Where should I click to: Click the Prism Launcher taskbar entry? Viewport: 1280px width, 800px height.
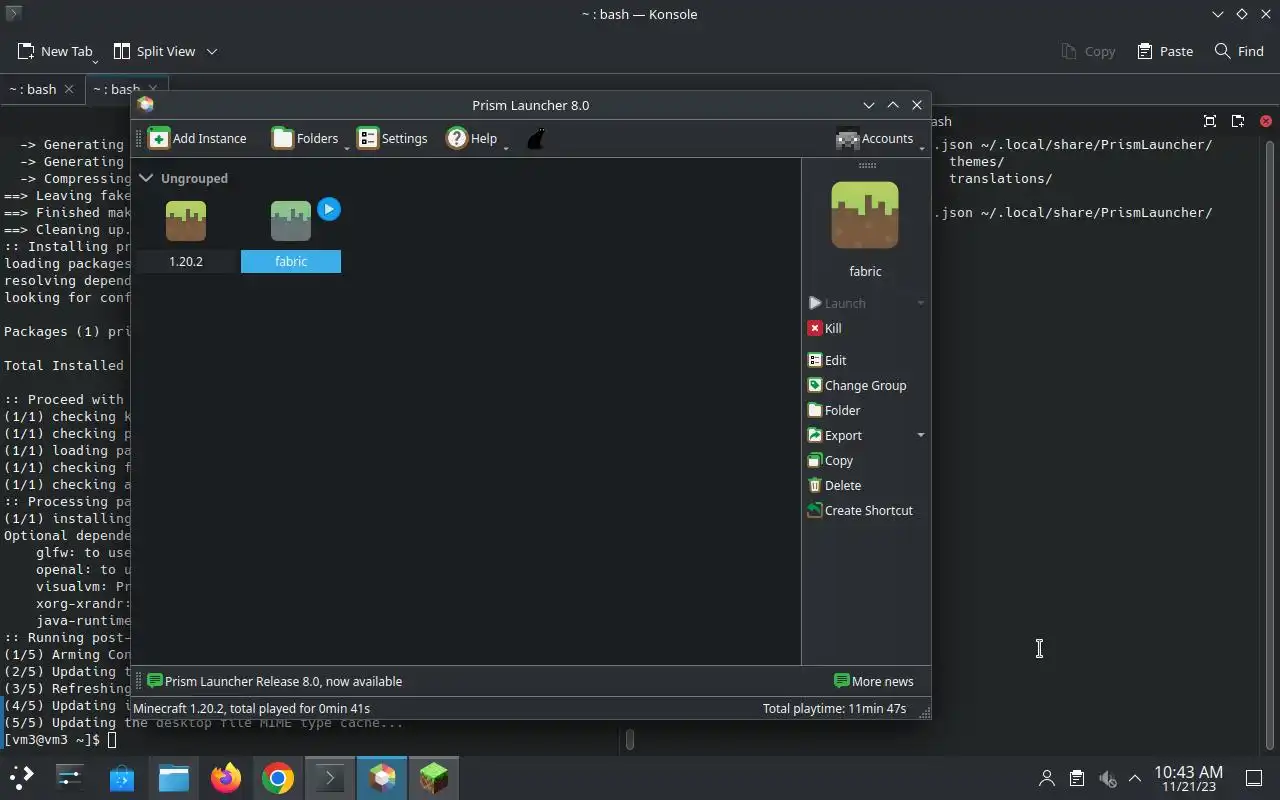point(382,777)
